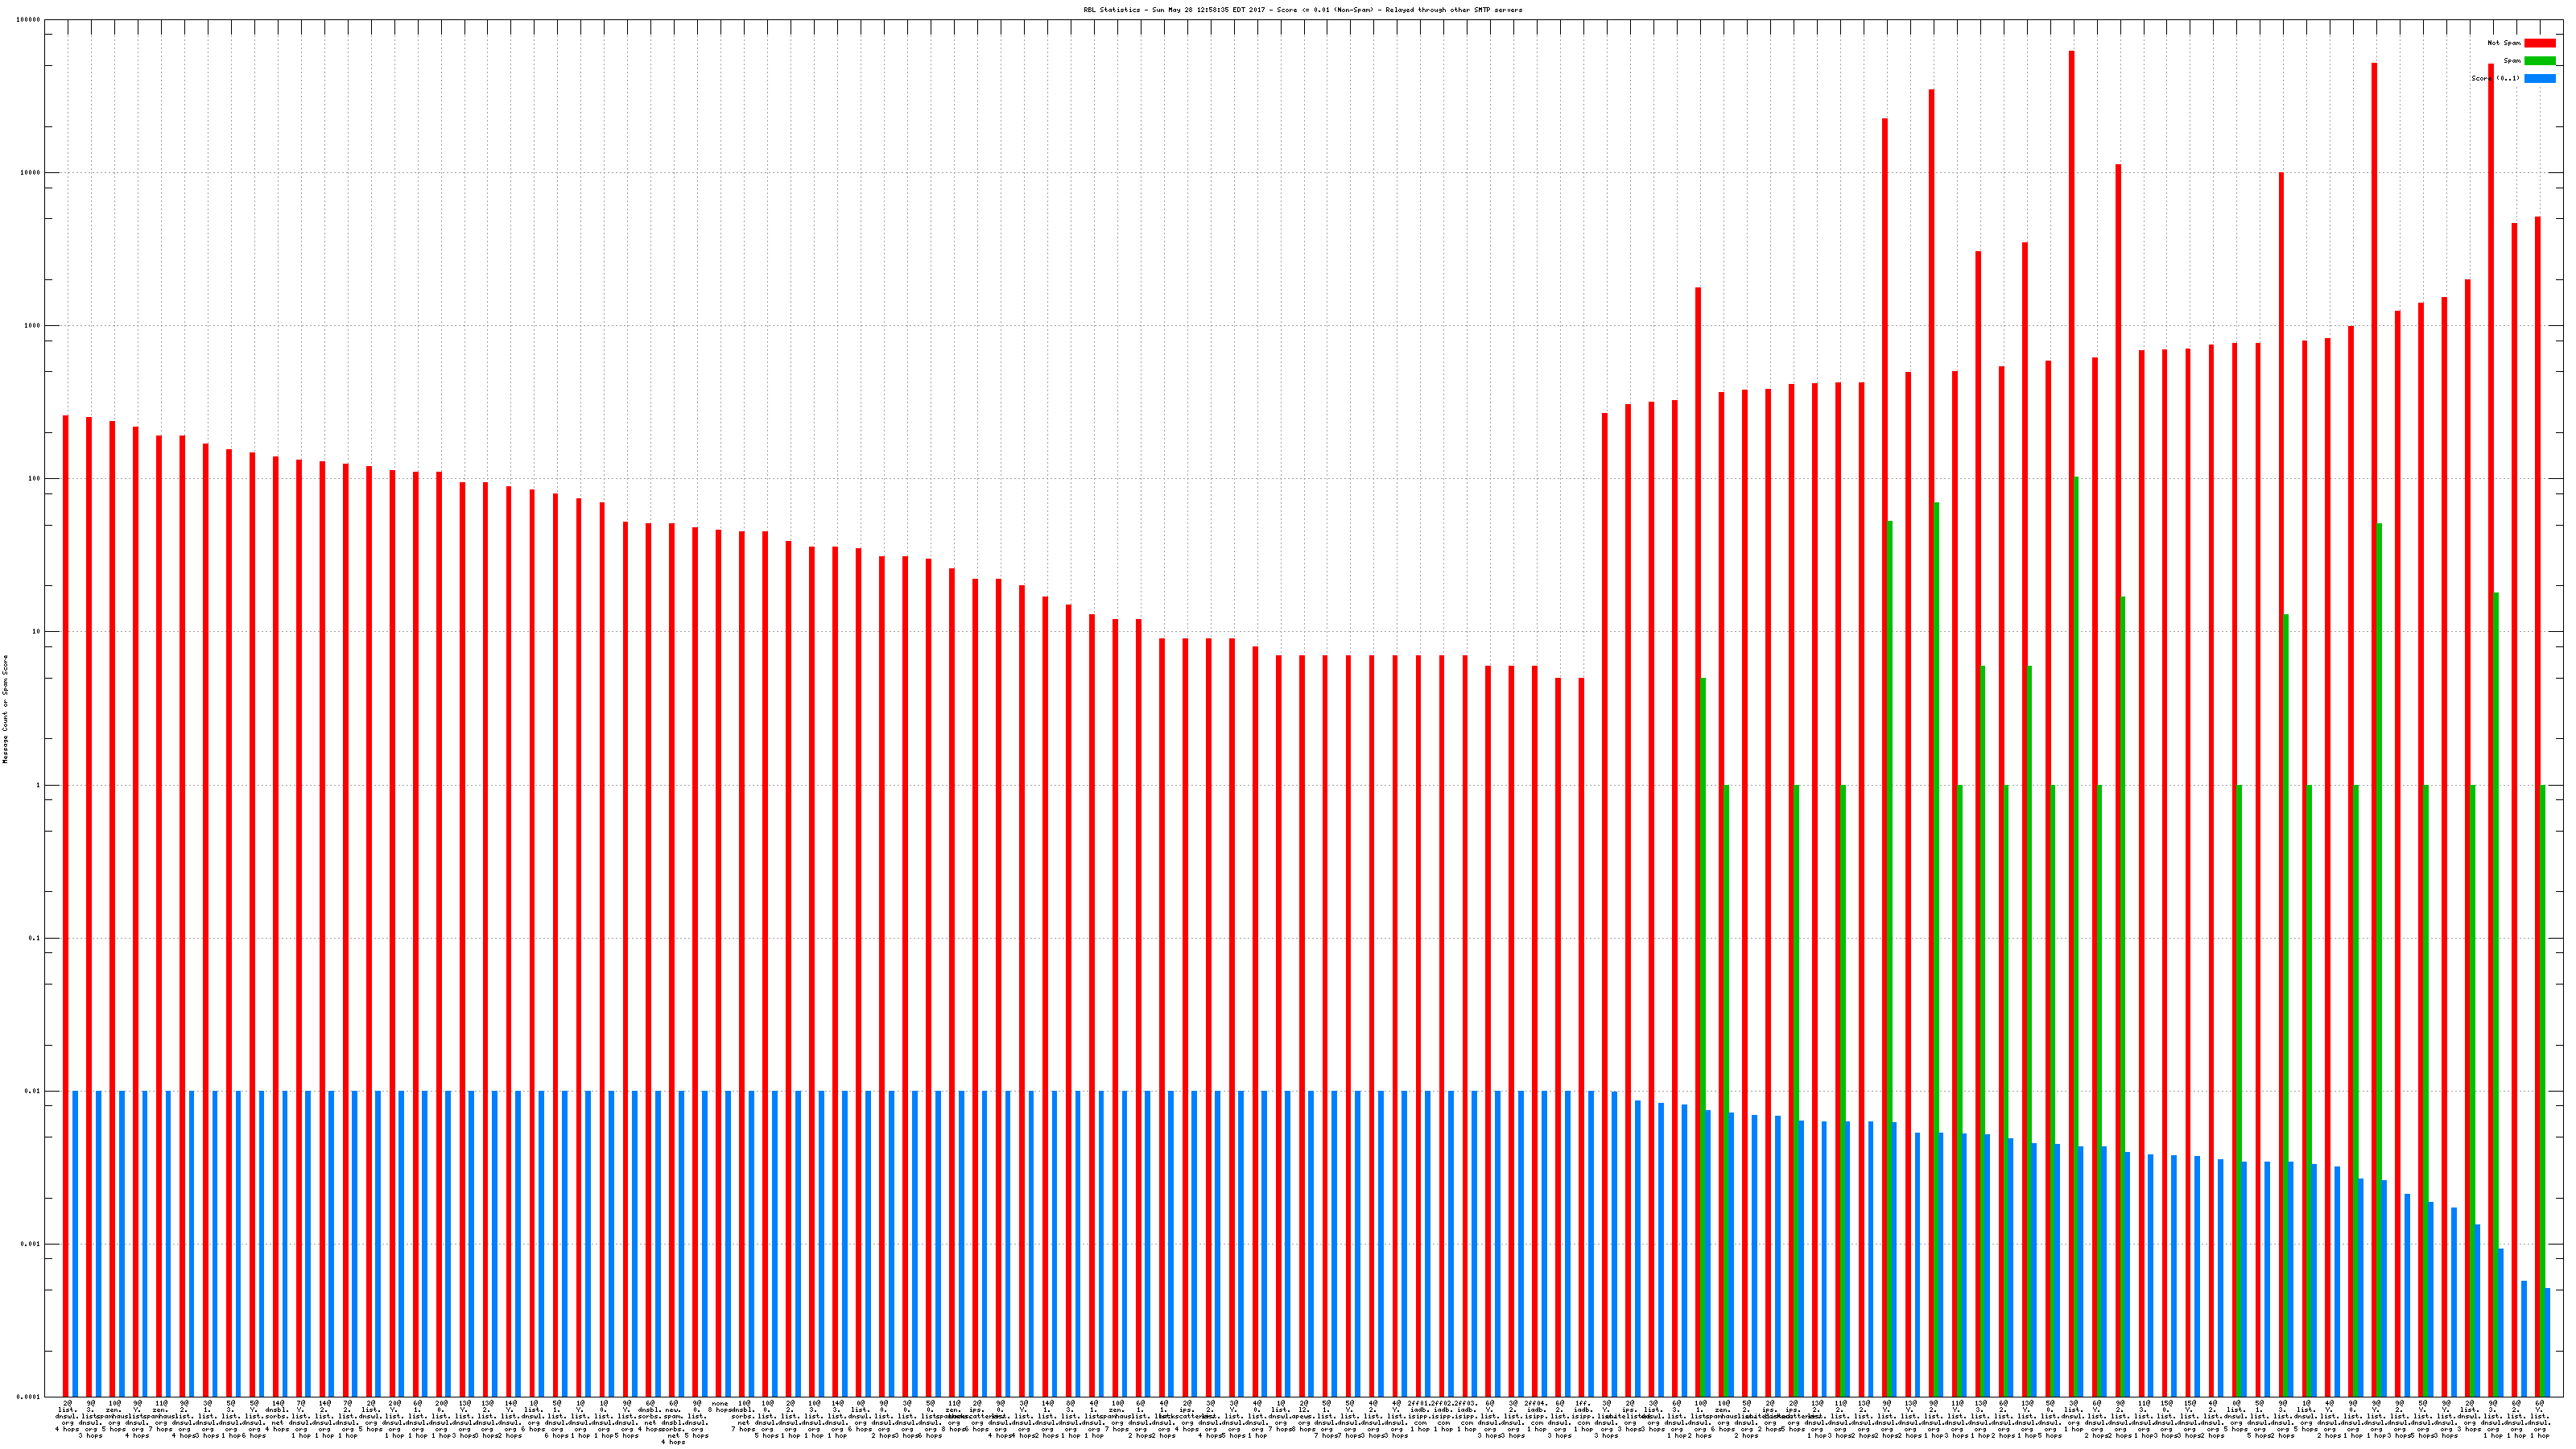Click the 0.01 y-axis tick label
The width and height of the screenshot is (2576, 1449).
[x=33, y=1091]
